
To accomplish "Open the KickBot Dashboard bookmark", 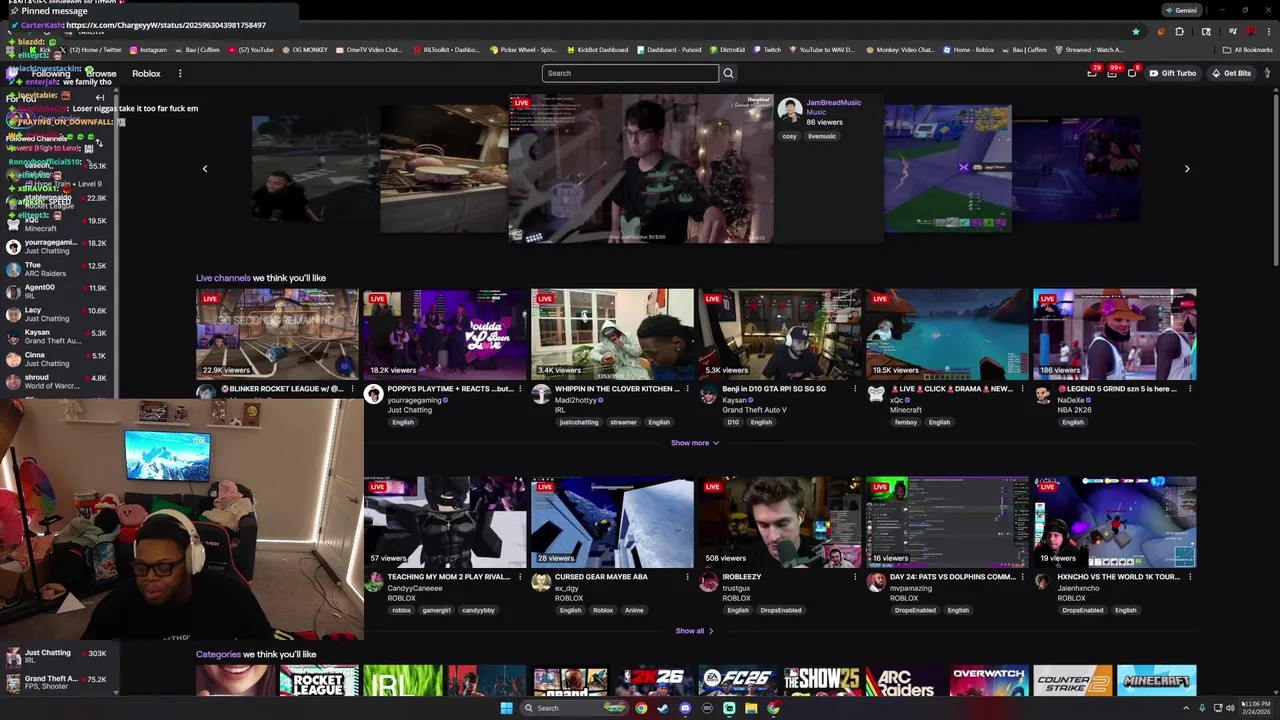I will (x=597, y=50).
